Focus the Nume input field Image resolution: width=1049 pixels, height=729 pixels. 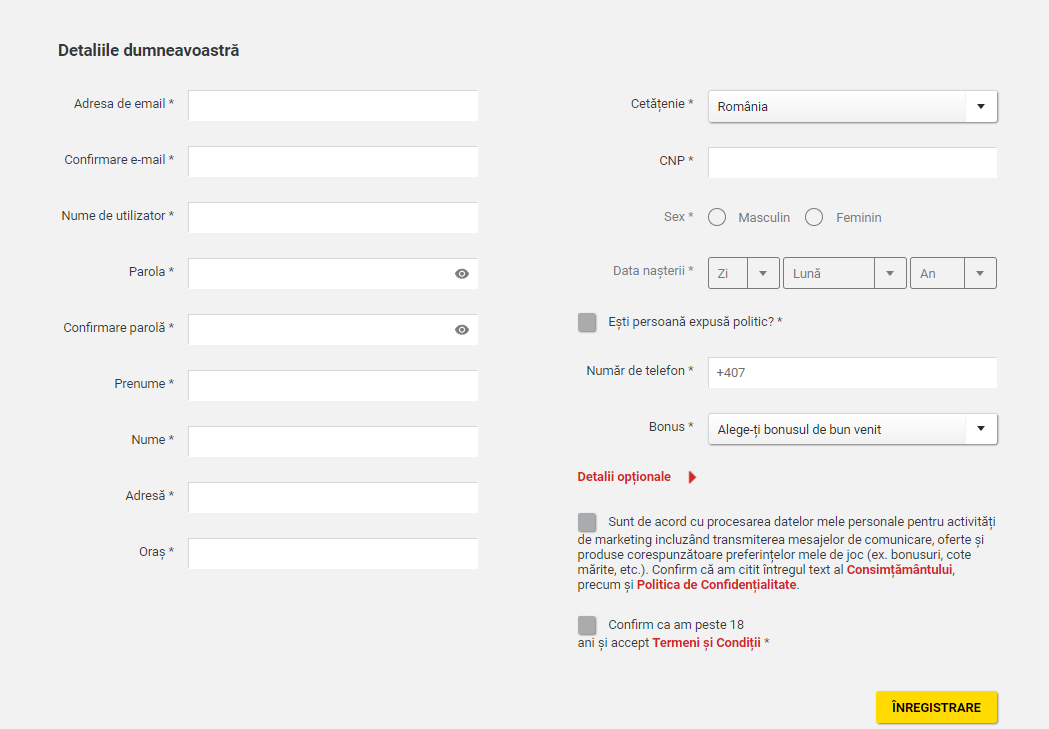point(333,442)
